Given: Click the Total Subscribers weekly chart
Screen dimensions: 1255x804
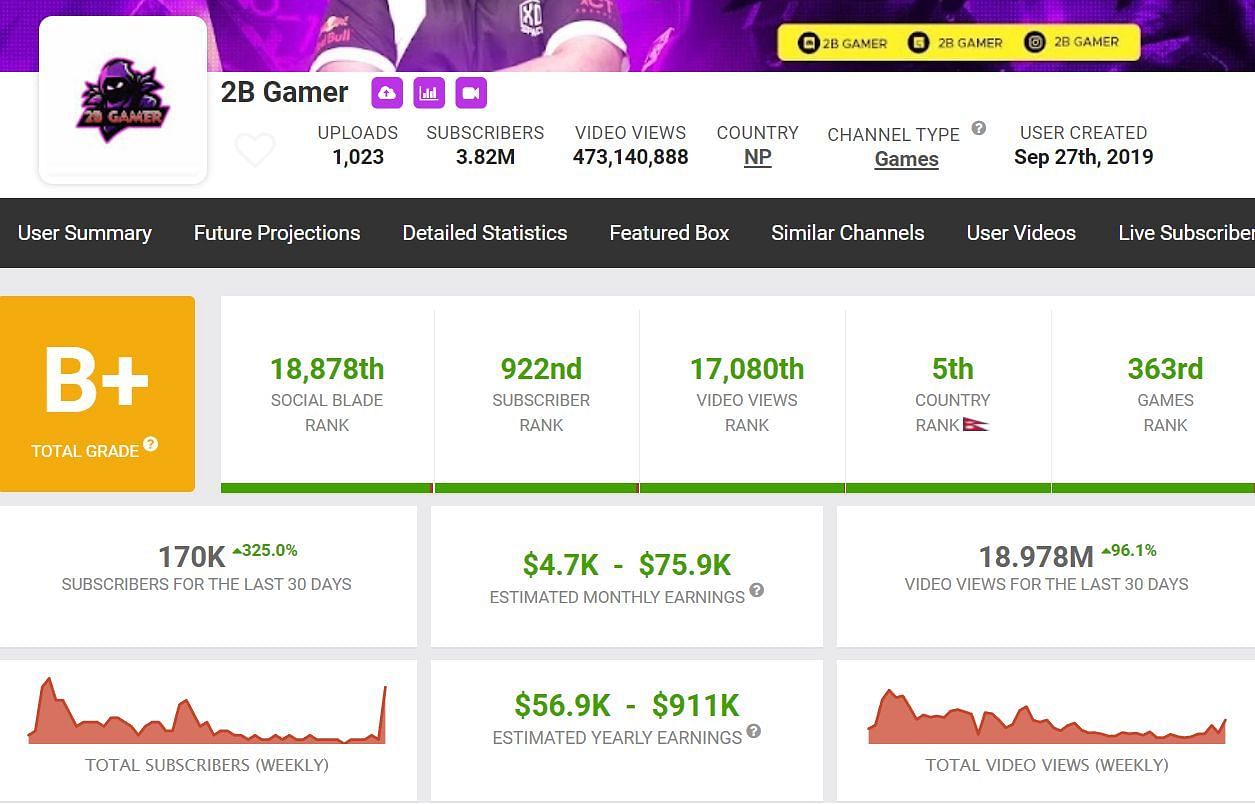Looking at the screenshot, I should pyautogui.click(x=207, y=713).
